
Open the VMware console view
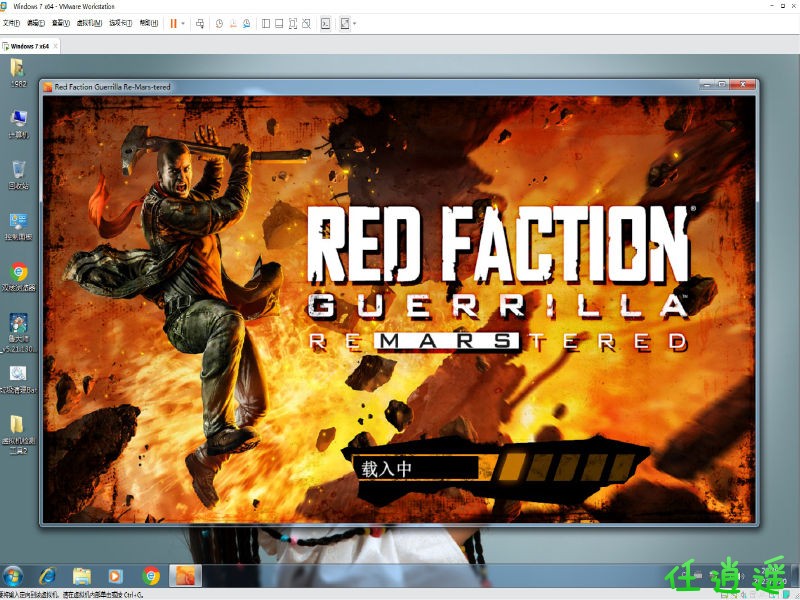[326, 23]
